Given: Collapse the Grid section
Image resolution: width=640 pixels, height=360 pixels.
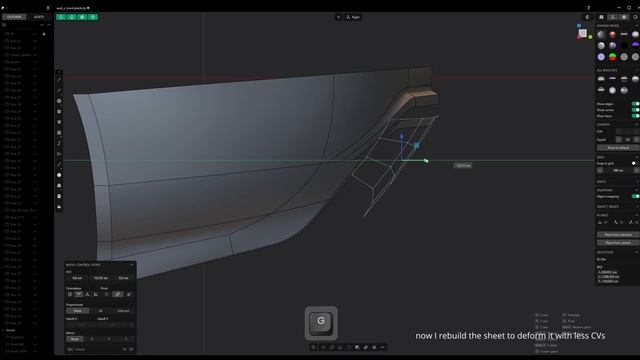Looking at the screenshot, I should pos(636,157).
